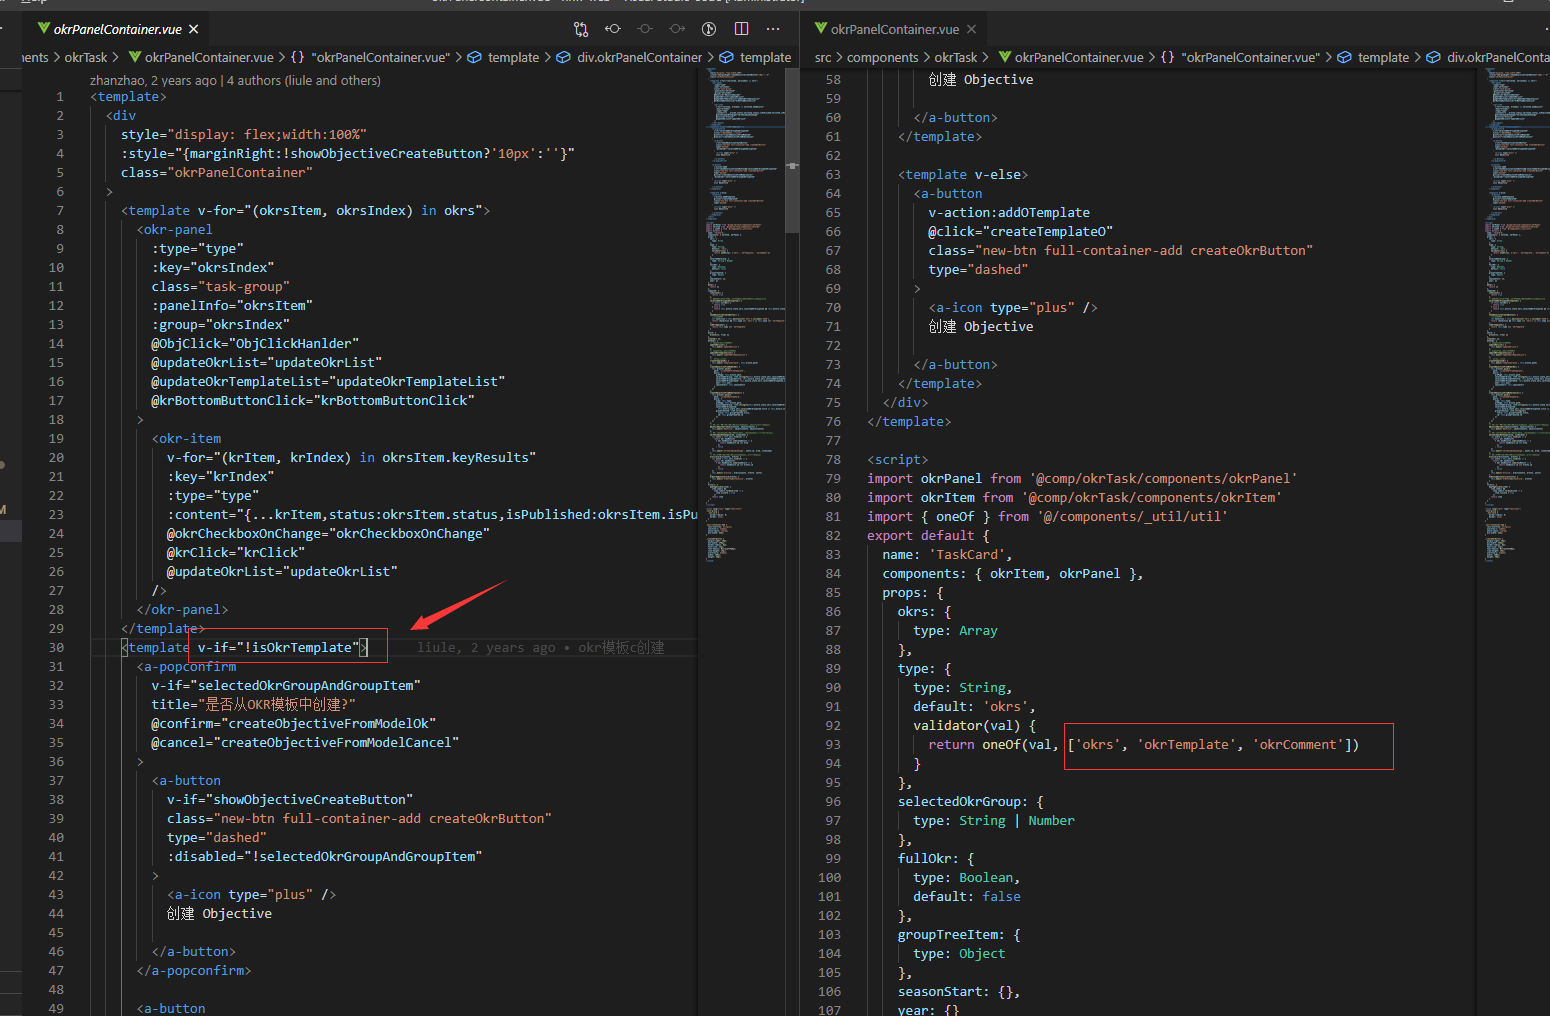Image resolution: width=1550 pixels, height=1016 pixels.
Task: Click the <a-popconfirm opening tag
Action: point(186,666)
